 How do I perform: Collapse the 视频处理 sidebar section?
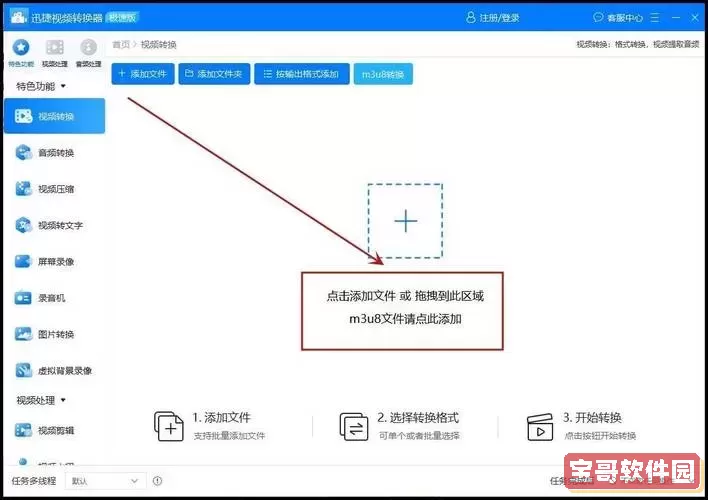click(x=41, y=400)
